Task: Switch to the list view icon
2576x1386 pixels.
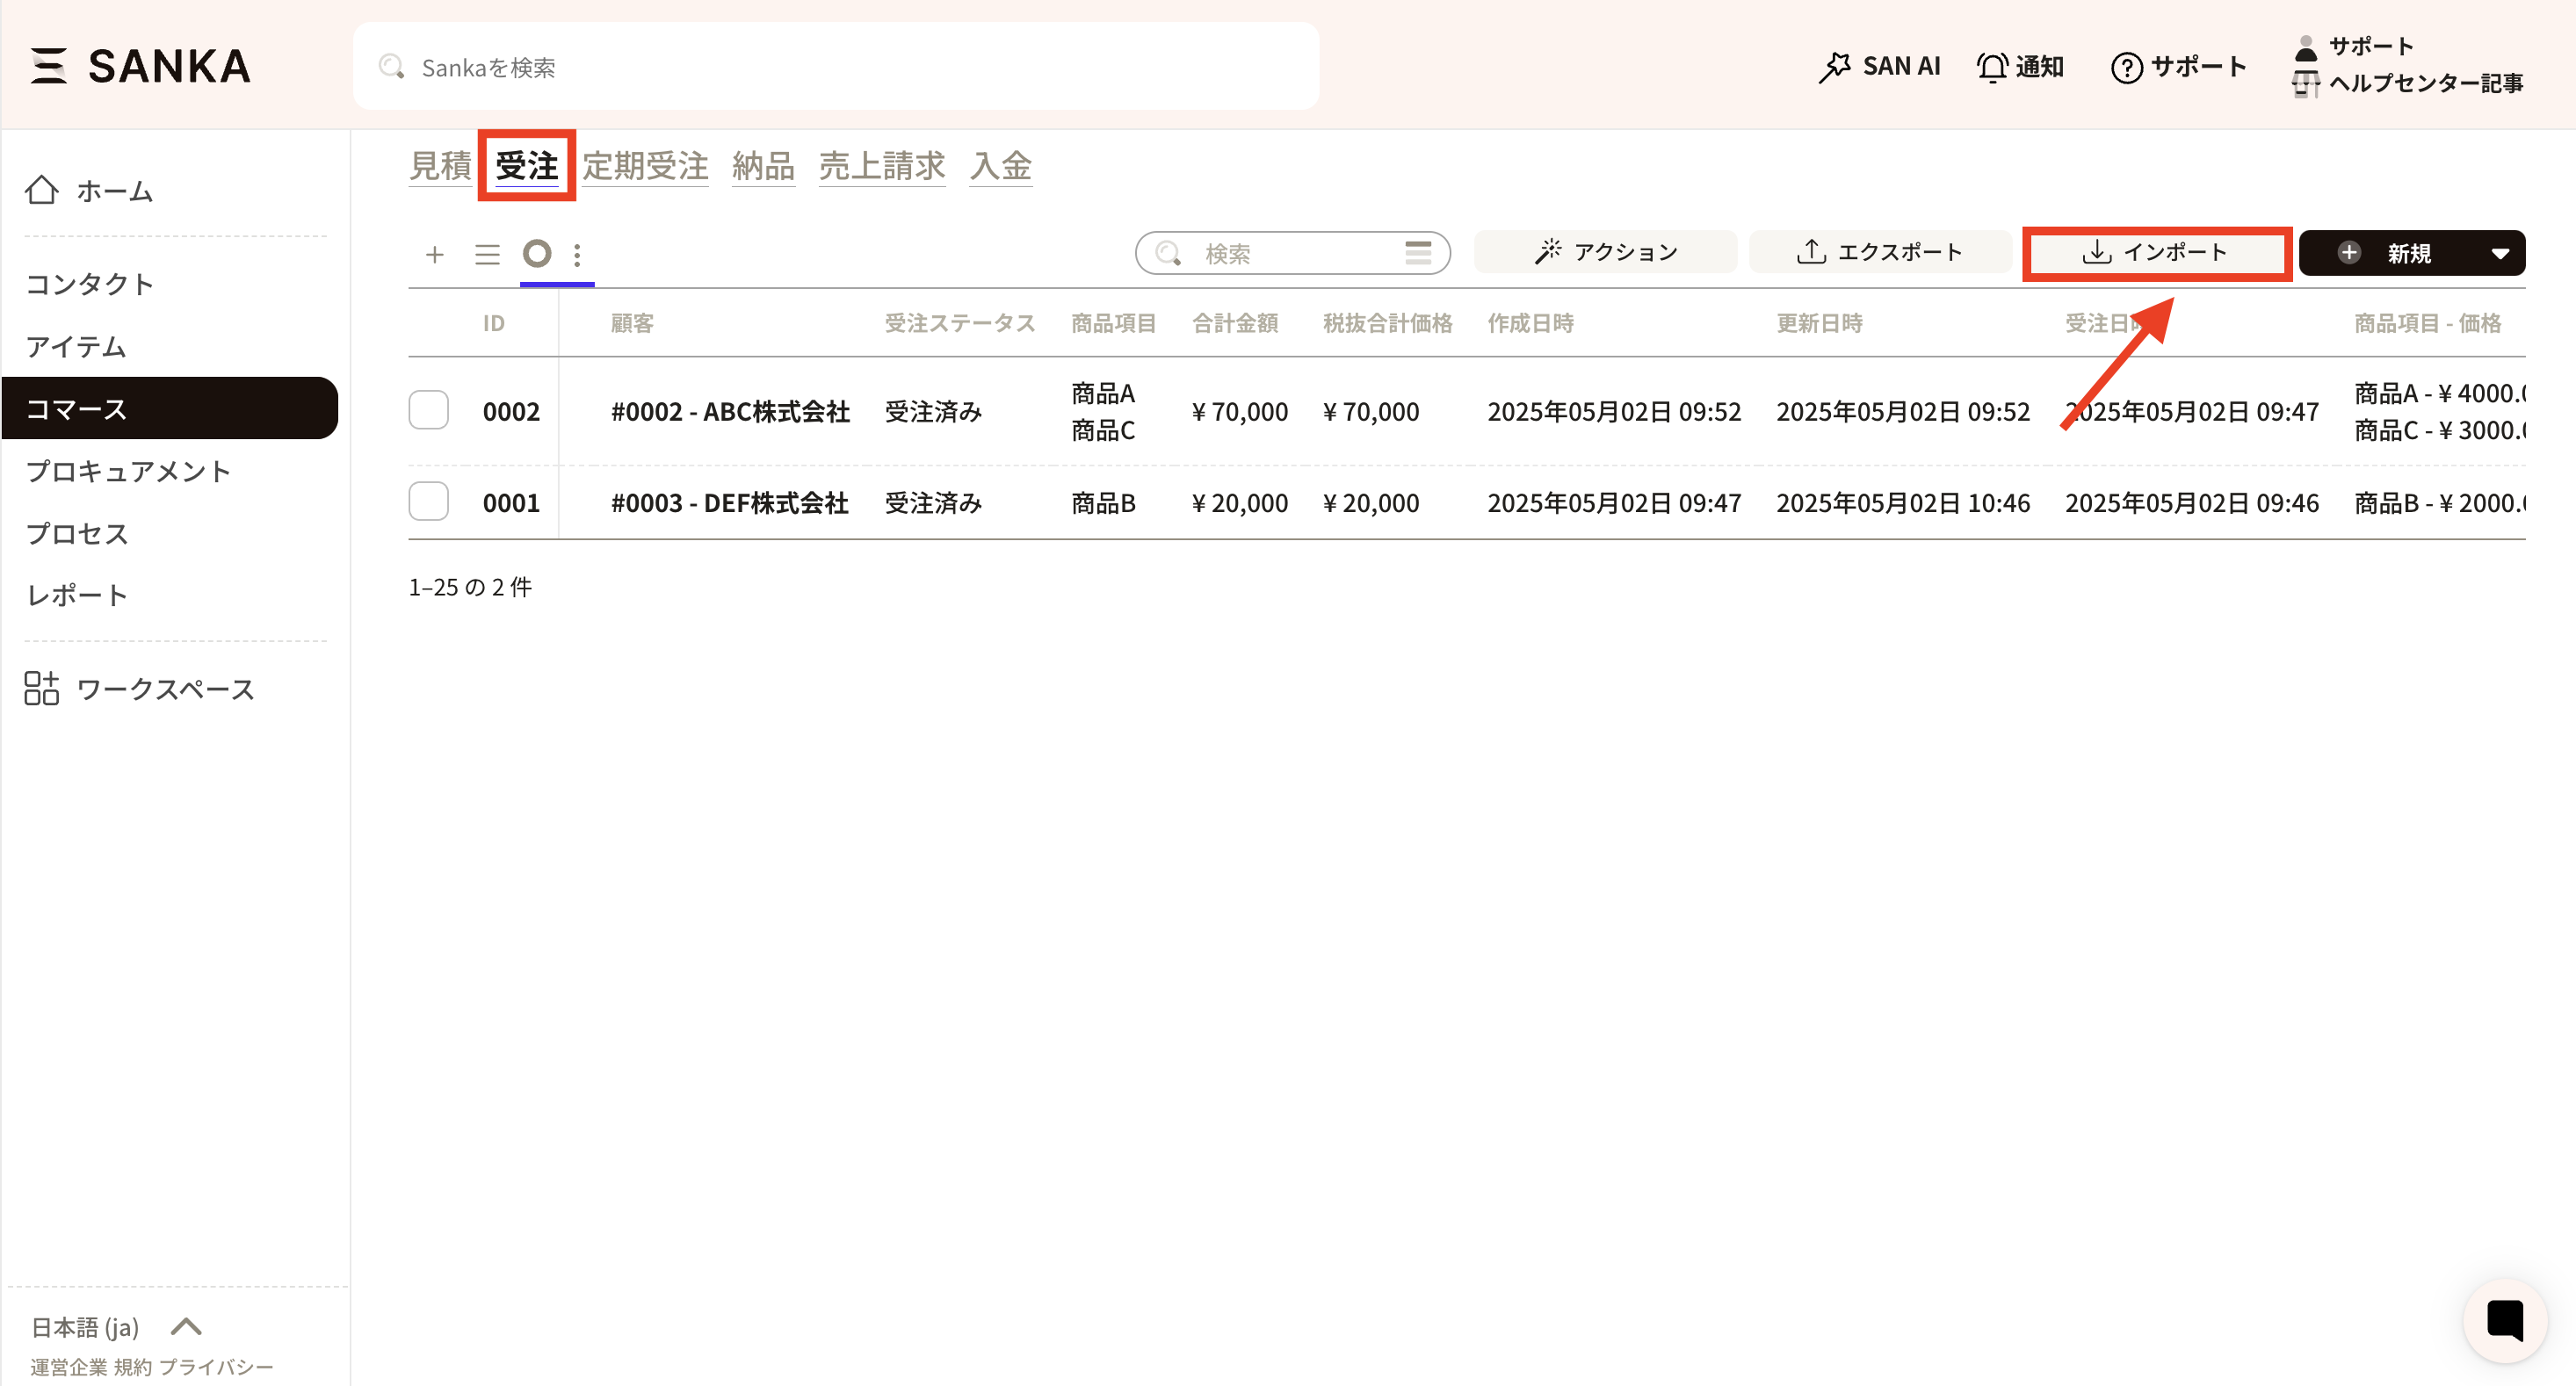Action: pyautogui.click(x=487, y=254)
